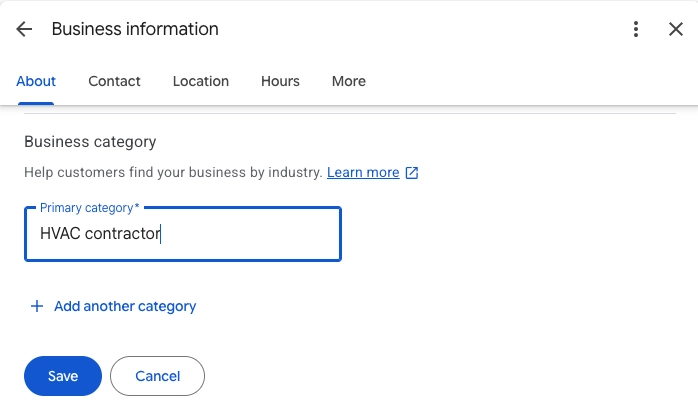The width and height of the screenshot is (698, 420).
Task: Open the three-dot more options menu
Action: pos(636,29)
